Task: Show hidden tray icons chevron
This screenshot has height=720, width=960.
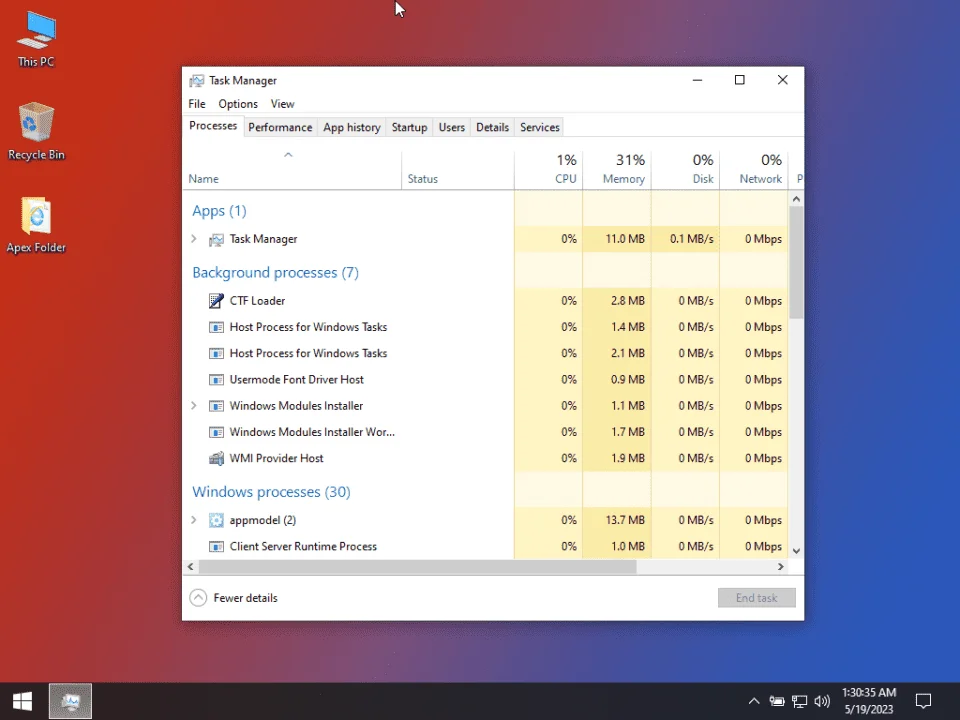Action: 754,701
